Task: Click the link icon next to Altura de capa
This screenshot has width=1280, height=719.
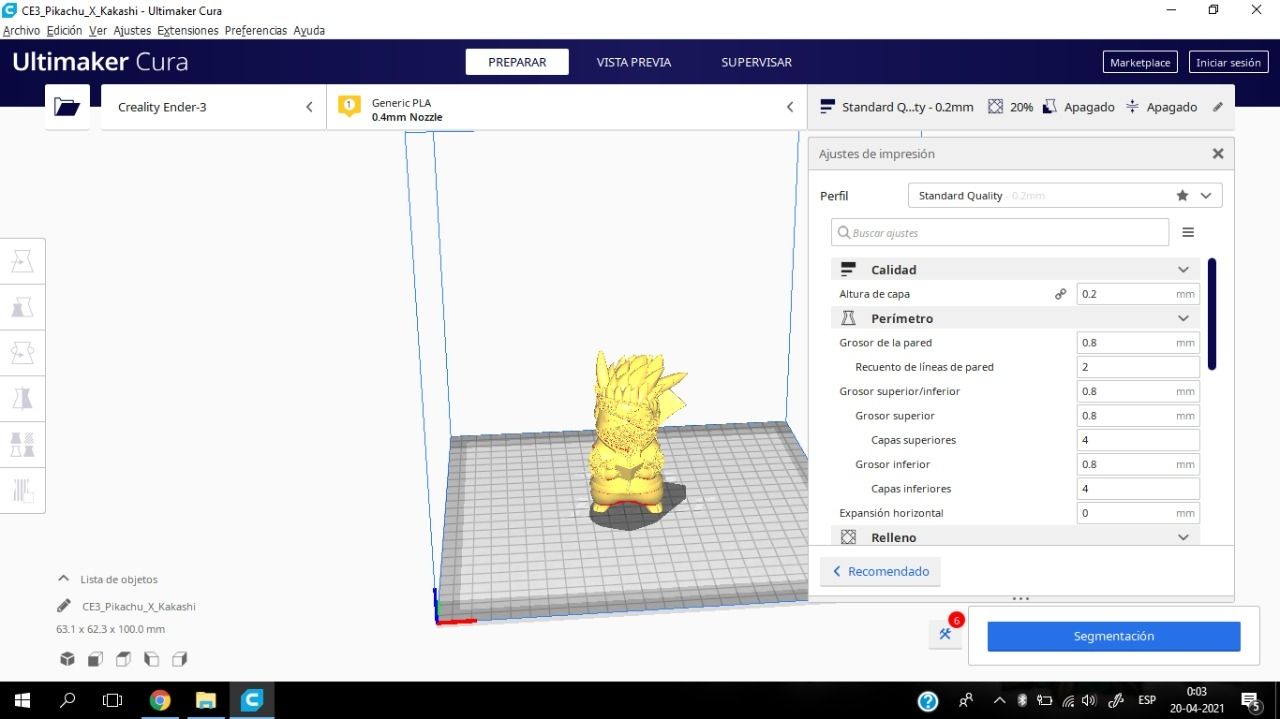Action: point(1060,294)
